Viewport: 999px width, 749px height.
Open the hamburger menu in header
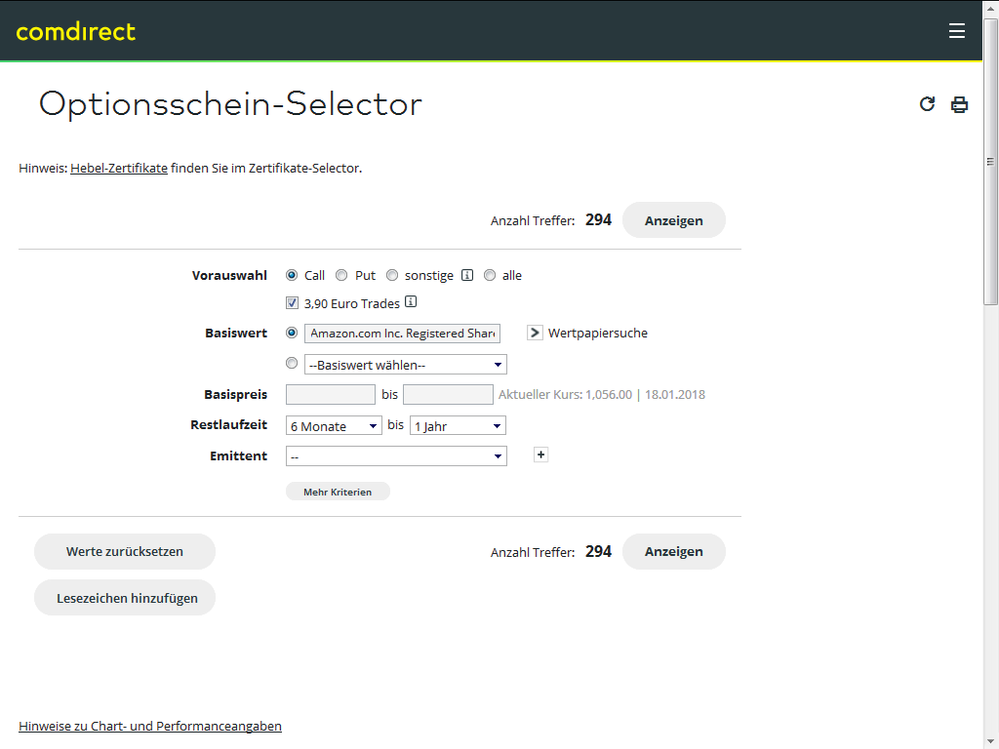click(x=957, y=31)
